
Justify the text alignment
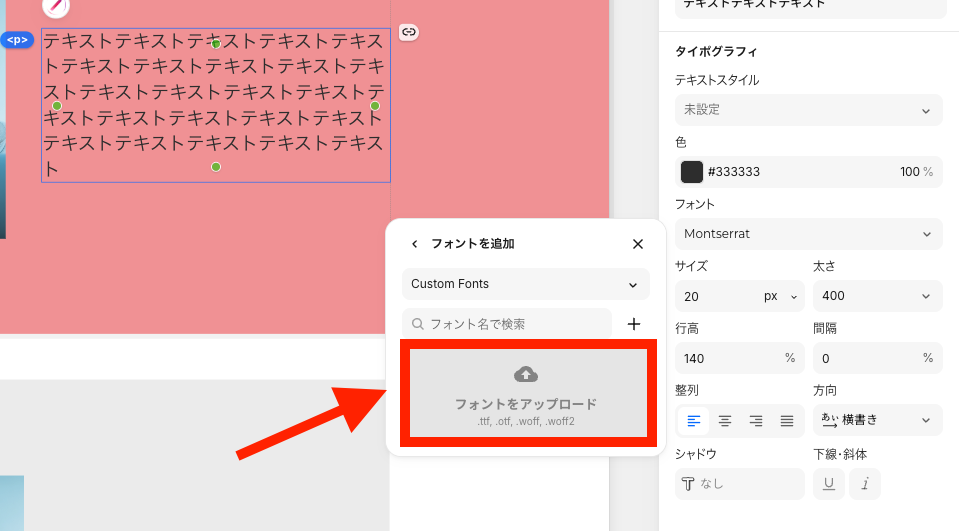click(x=787, y=421)
